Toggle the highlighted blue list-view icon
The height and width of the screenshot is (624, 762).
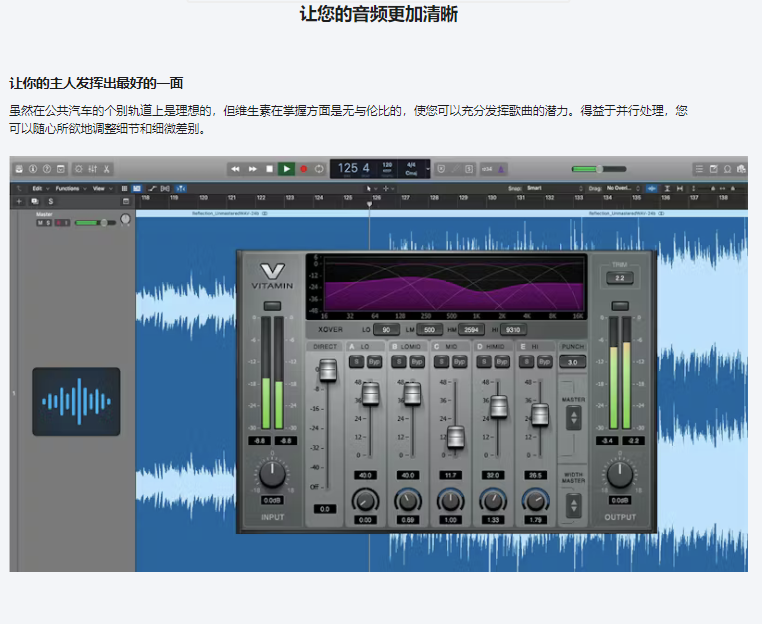(137, 189)
